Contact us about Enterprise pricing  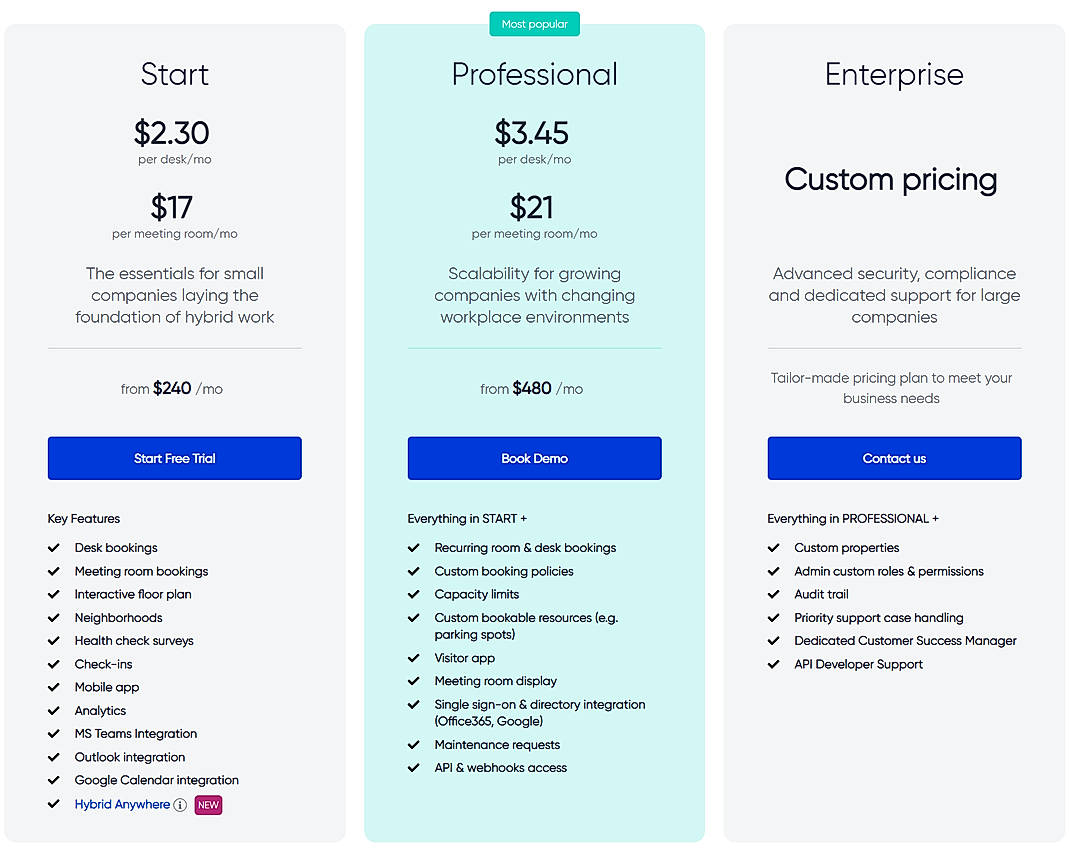coord(894,458)
